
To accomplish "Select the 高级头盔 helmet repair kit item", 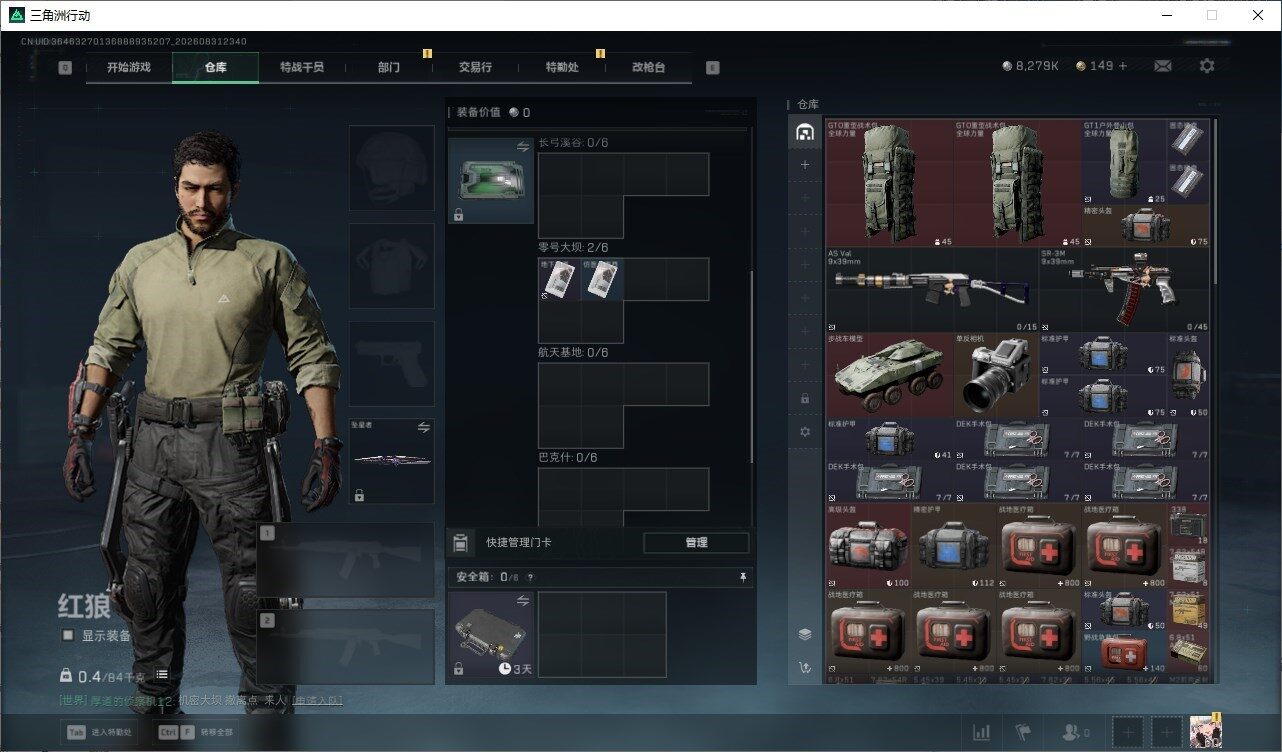I will (x=869, y=545).
